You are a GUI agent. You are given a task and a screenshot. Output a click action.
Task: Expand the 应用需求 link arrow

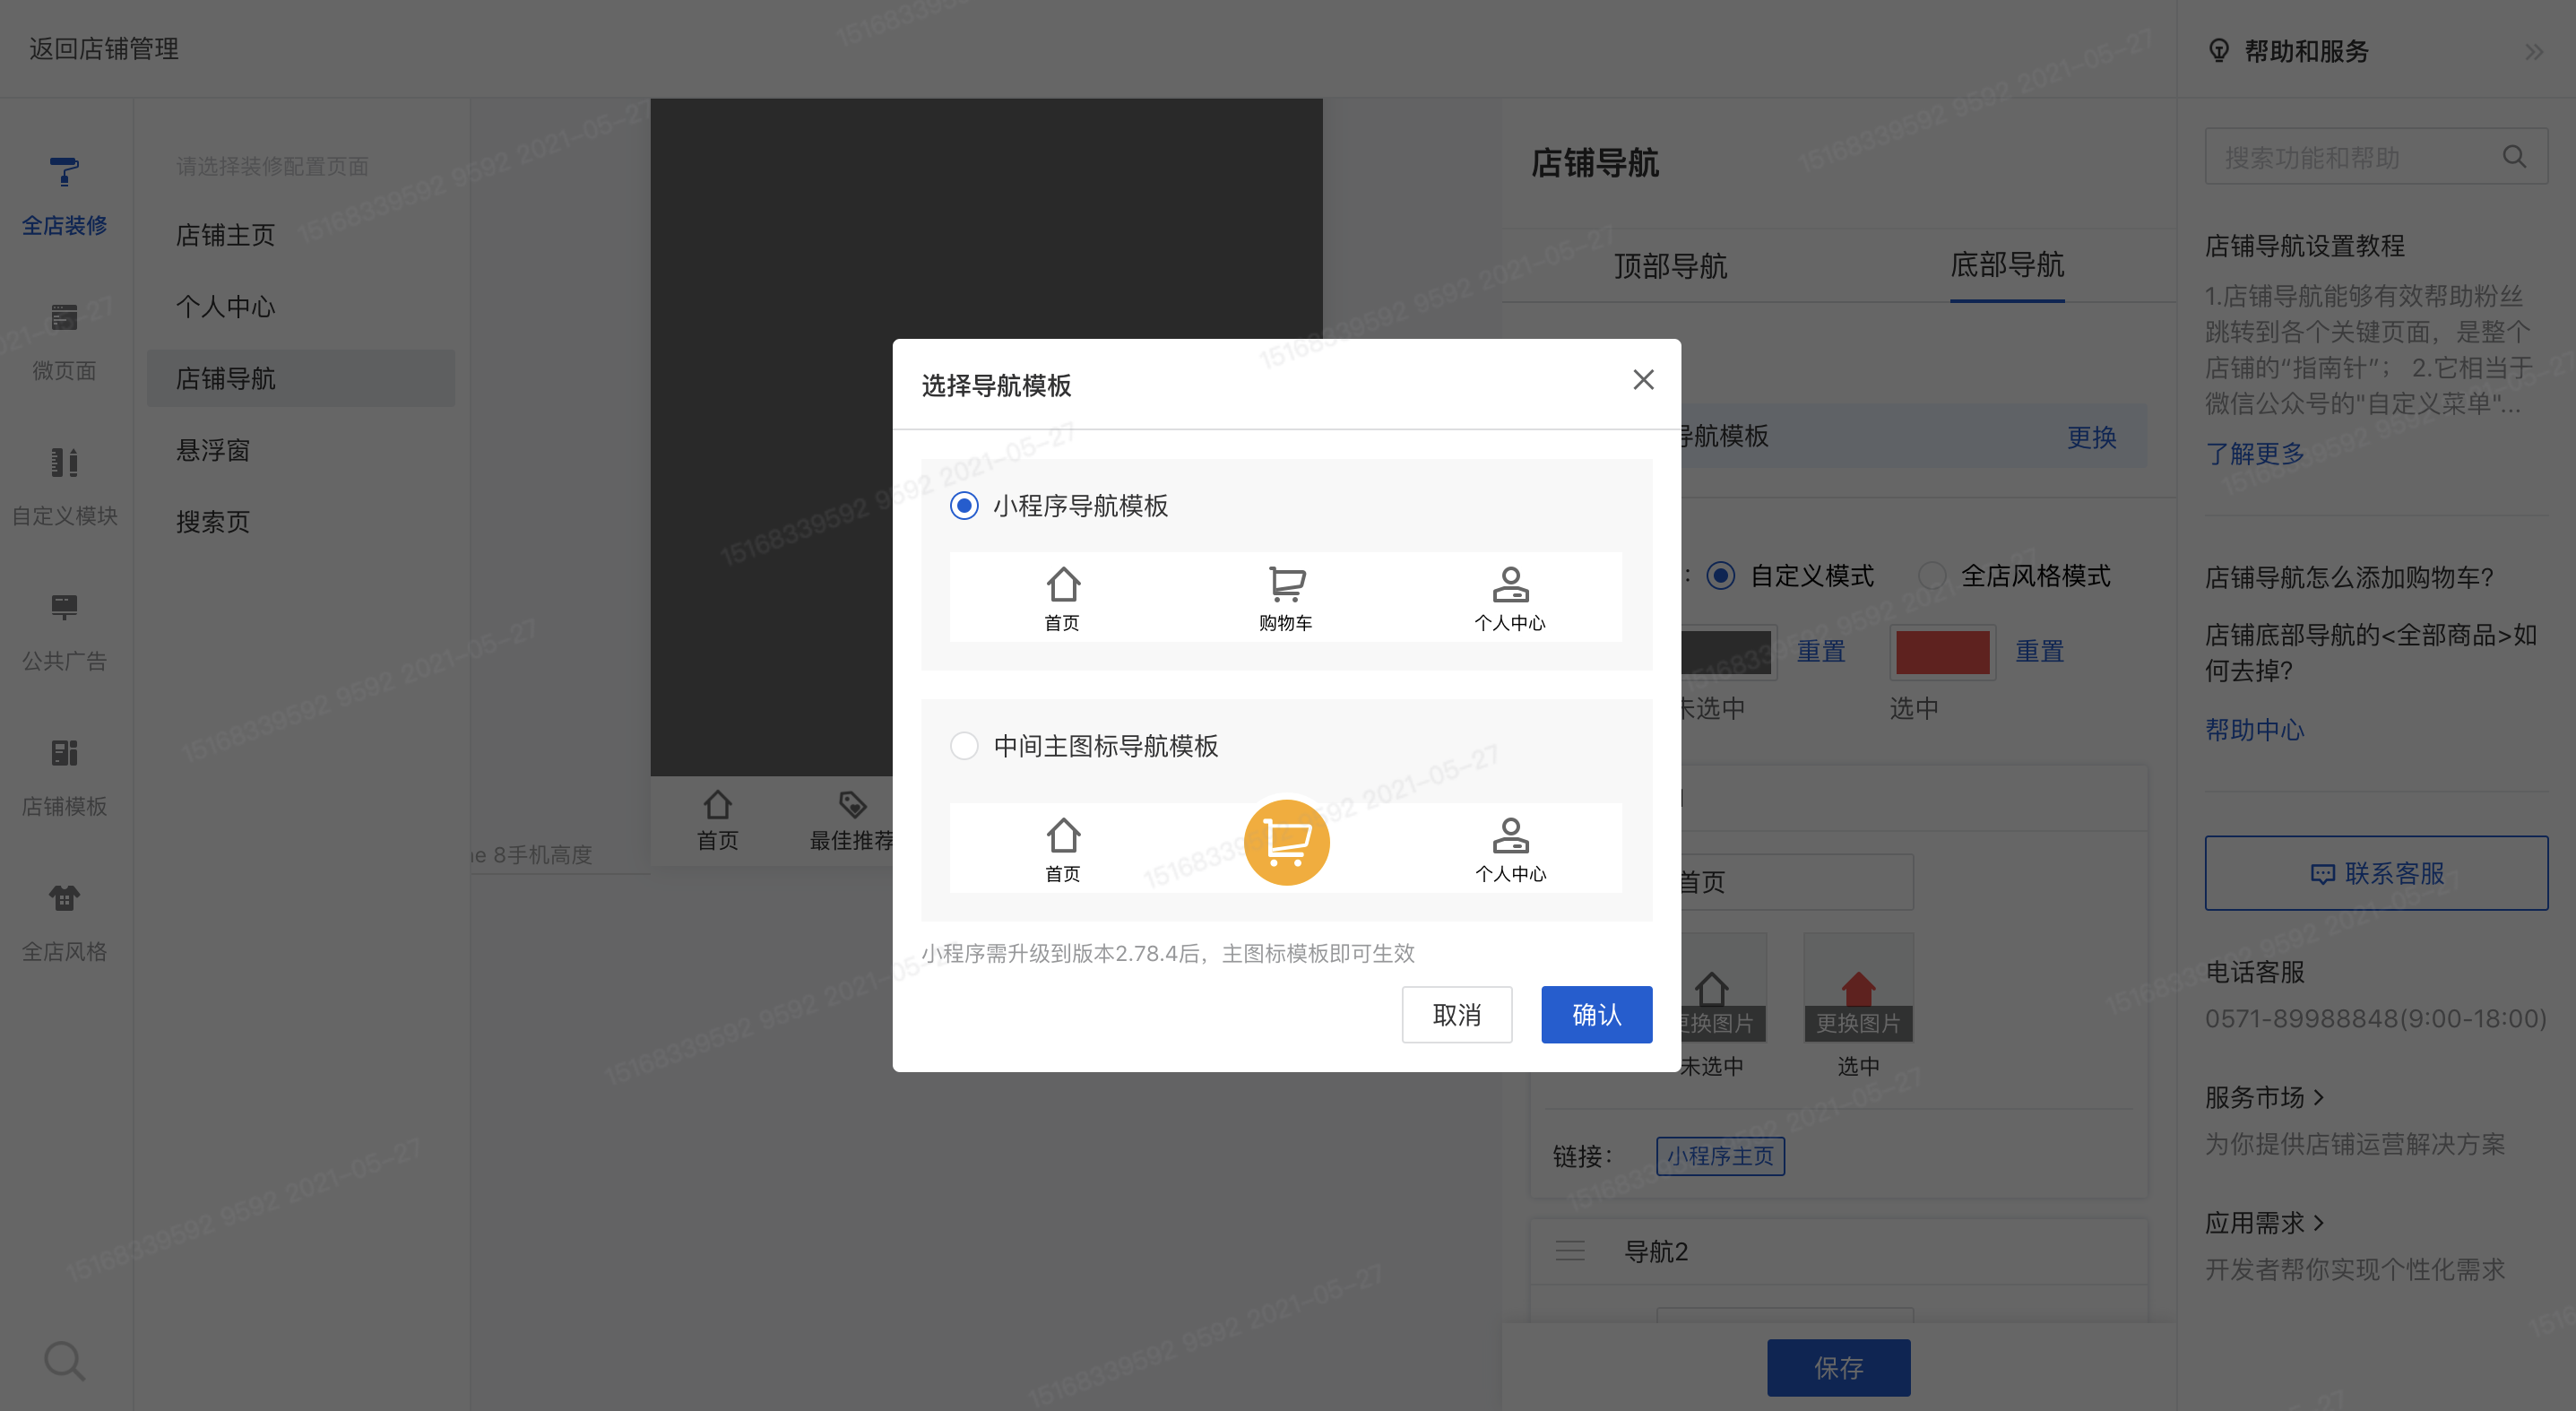(x=2319, y=1223)
